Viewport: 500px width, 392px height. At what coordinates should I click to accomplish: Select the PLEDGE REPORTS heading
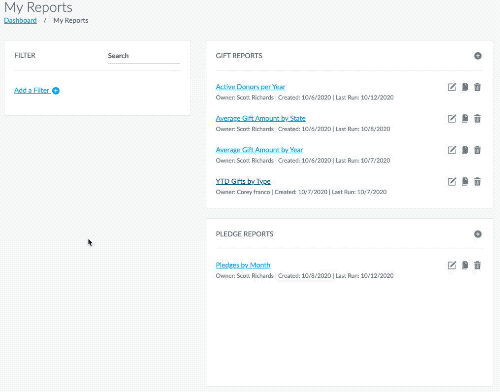[x=244, y=234]
